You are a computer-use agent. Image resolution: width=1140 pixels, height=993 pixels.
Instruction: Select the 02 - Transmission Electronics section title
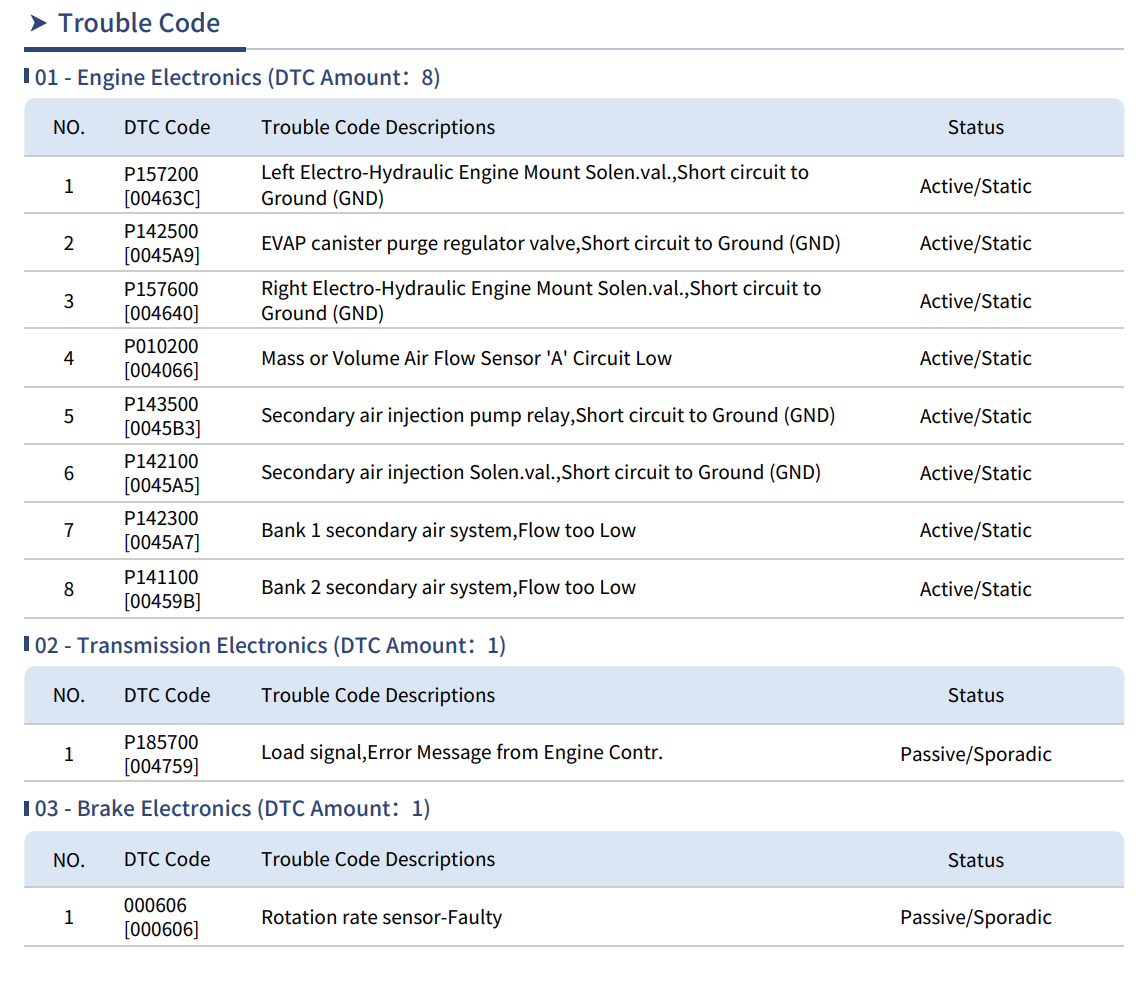point(270,646)
